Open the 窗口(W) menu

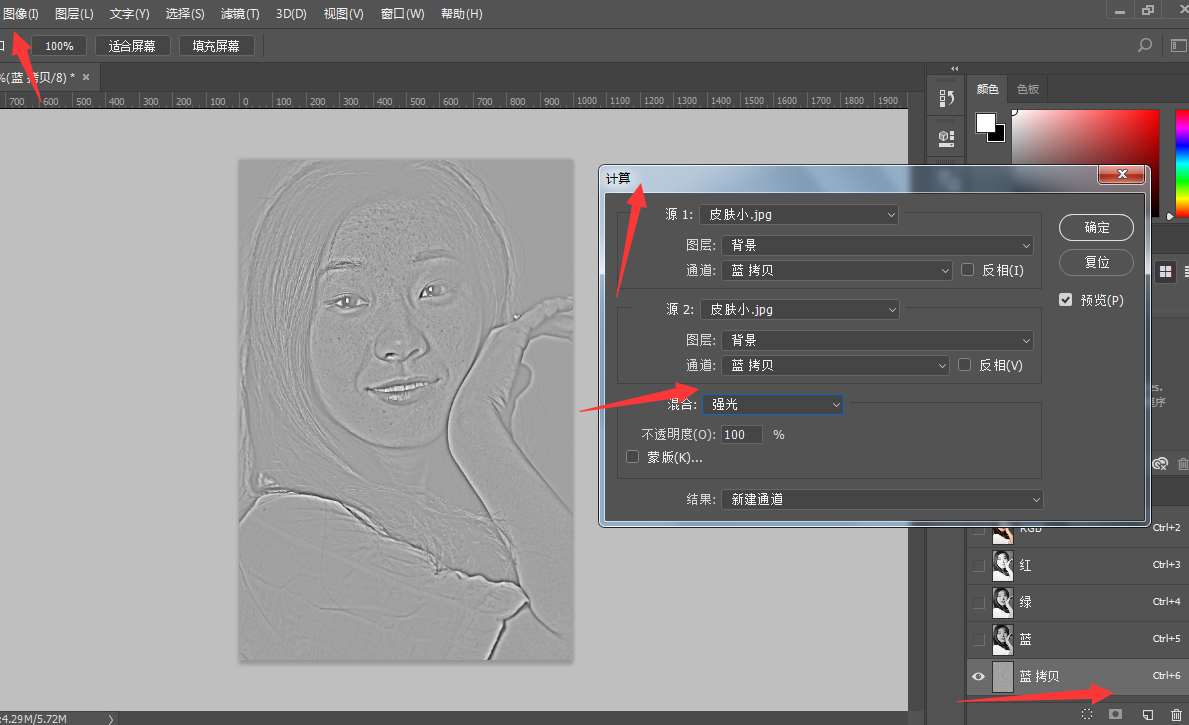pos(403,14)
